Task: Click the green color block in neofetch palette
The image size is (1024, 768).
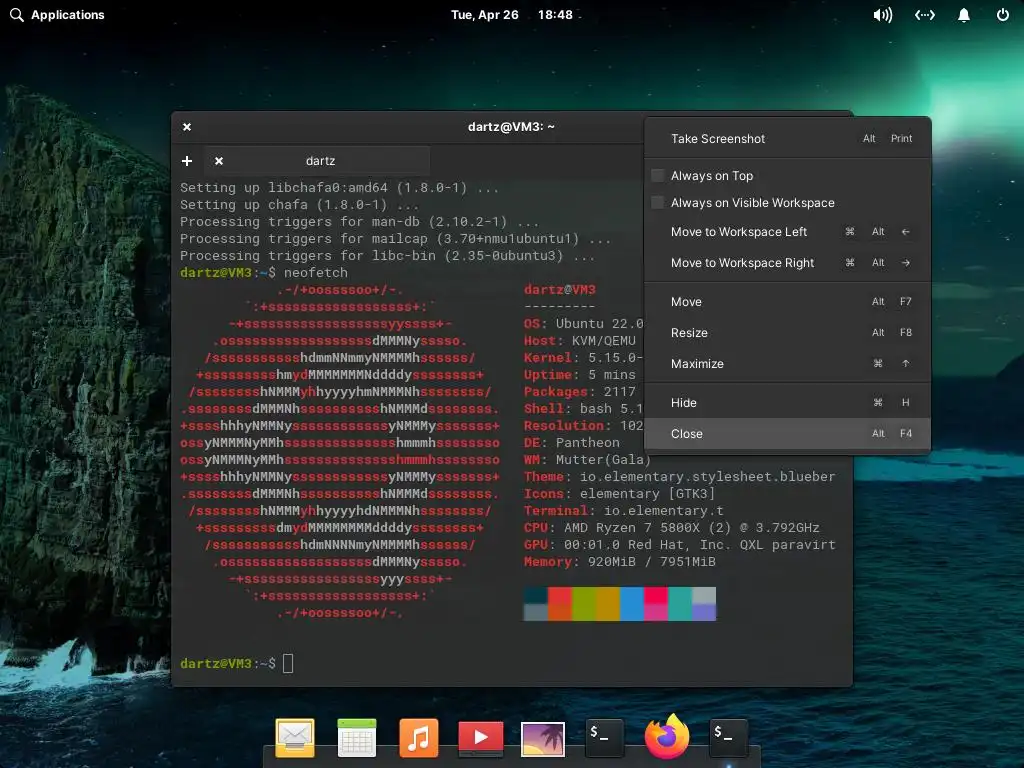Action: 584,603
